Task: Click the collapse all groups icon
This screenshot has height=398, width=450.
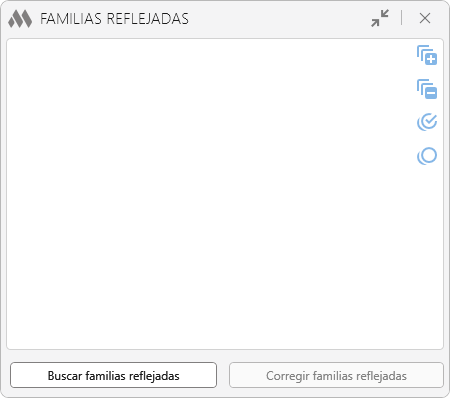Action: [x=427, y=89]
